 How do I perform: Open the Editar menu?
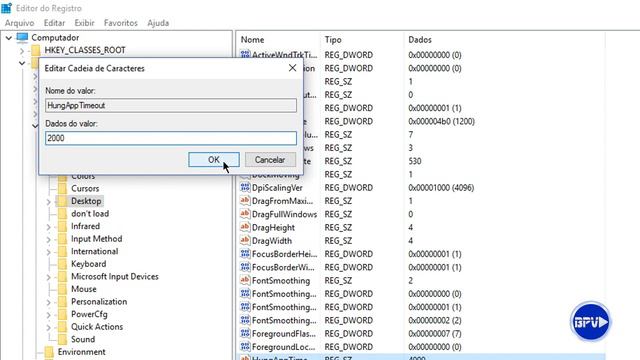click(x=54, y=23)
